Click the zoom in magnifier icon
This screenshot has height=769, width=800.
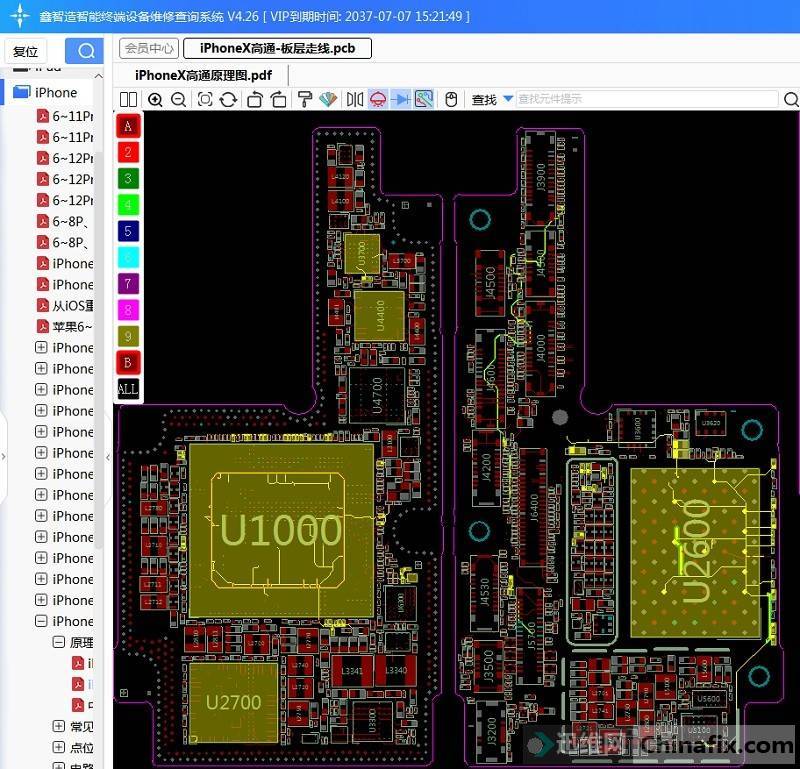(x=155, y=99)
